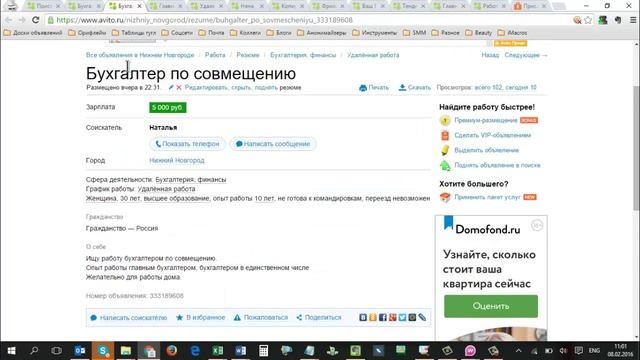
Task: Click Написать сообщение button
Action: [273, 144]
